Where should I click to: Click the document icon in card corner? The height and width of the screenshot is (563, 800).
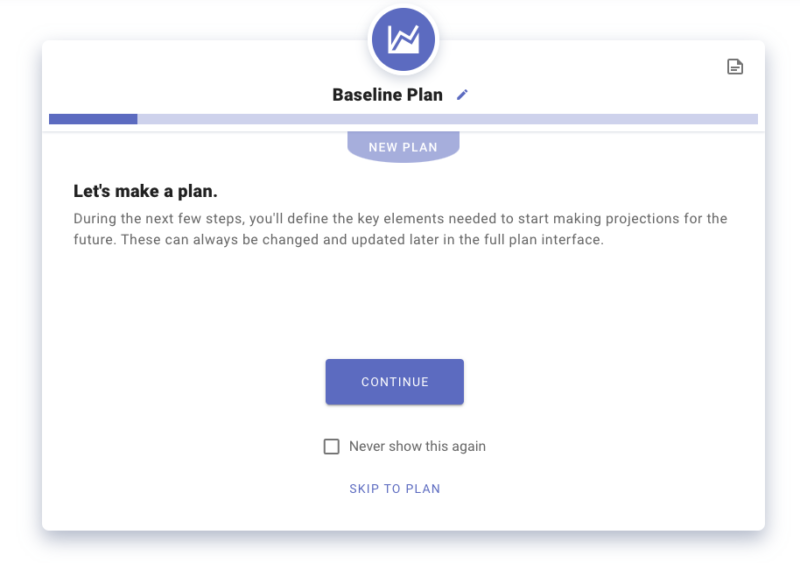click(x=735, y=67)
